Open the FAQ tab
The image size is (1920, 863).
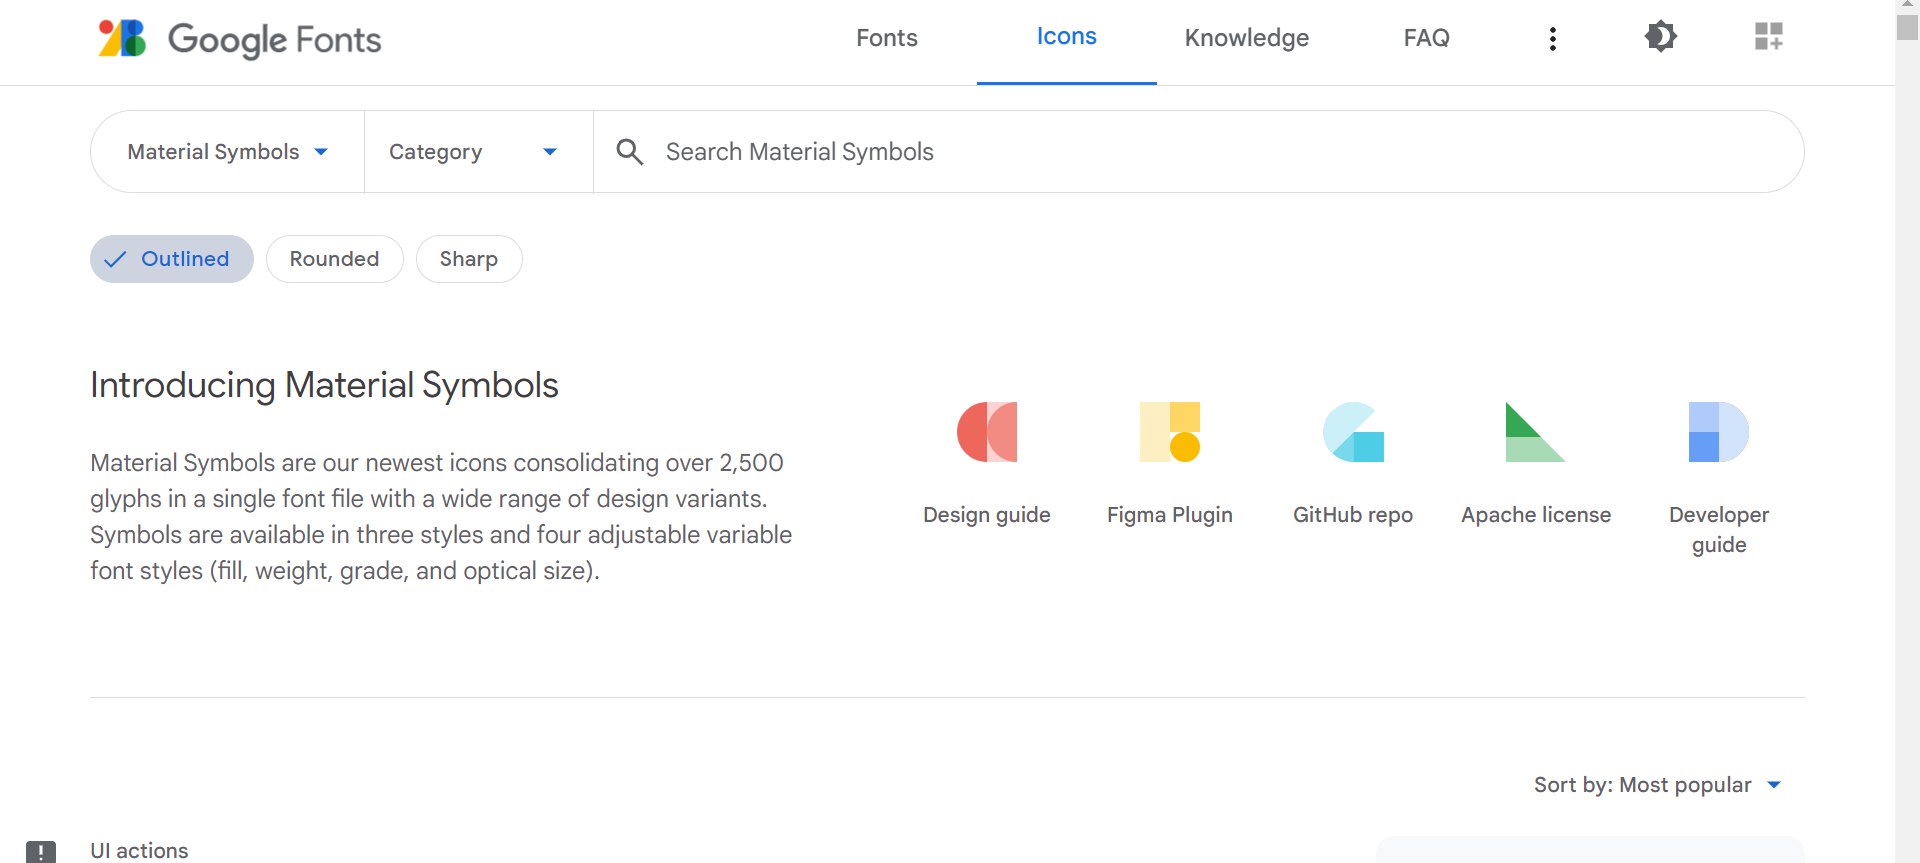coord(1427,38)
